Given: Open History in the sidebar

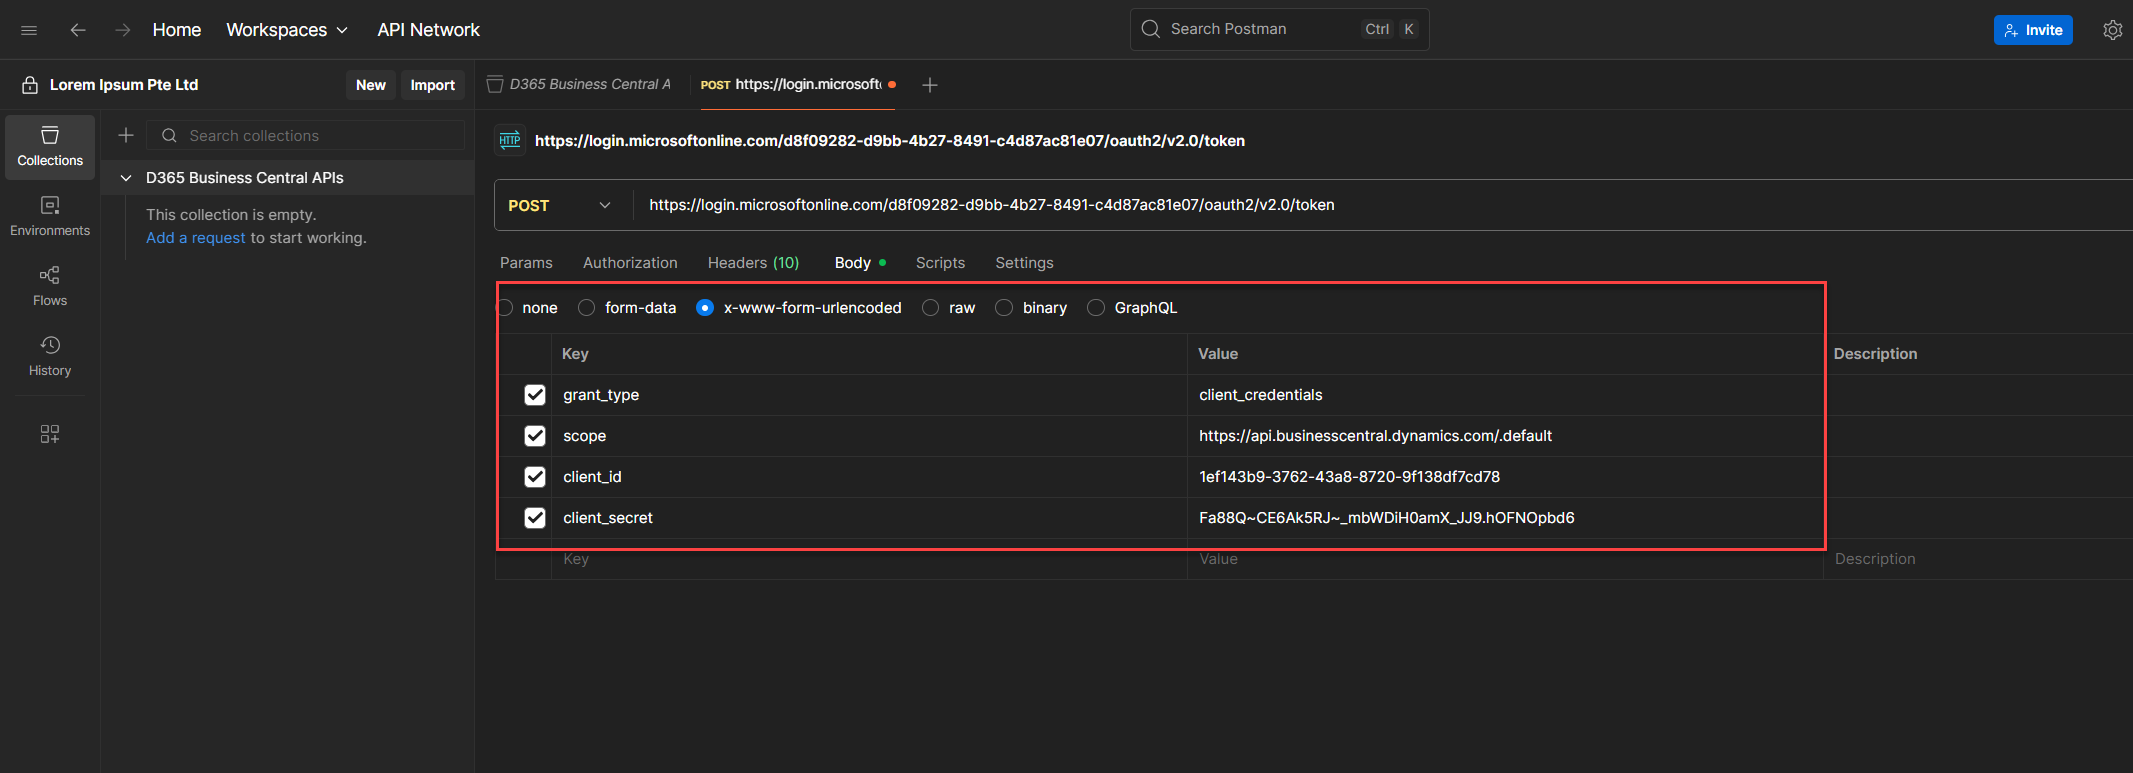Looking at the screenshot, I should pyautogui.click(x=50, y=357).
